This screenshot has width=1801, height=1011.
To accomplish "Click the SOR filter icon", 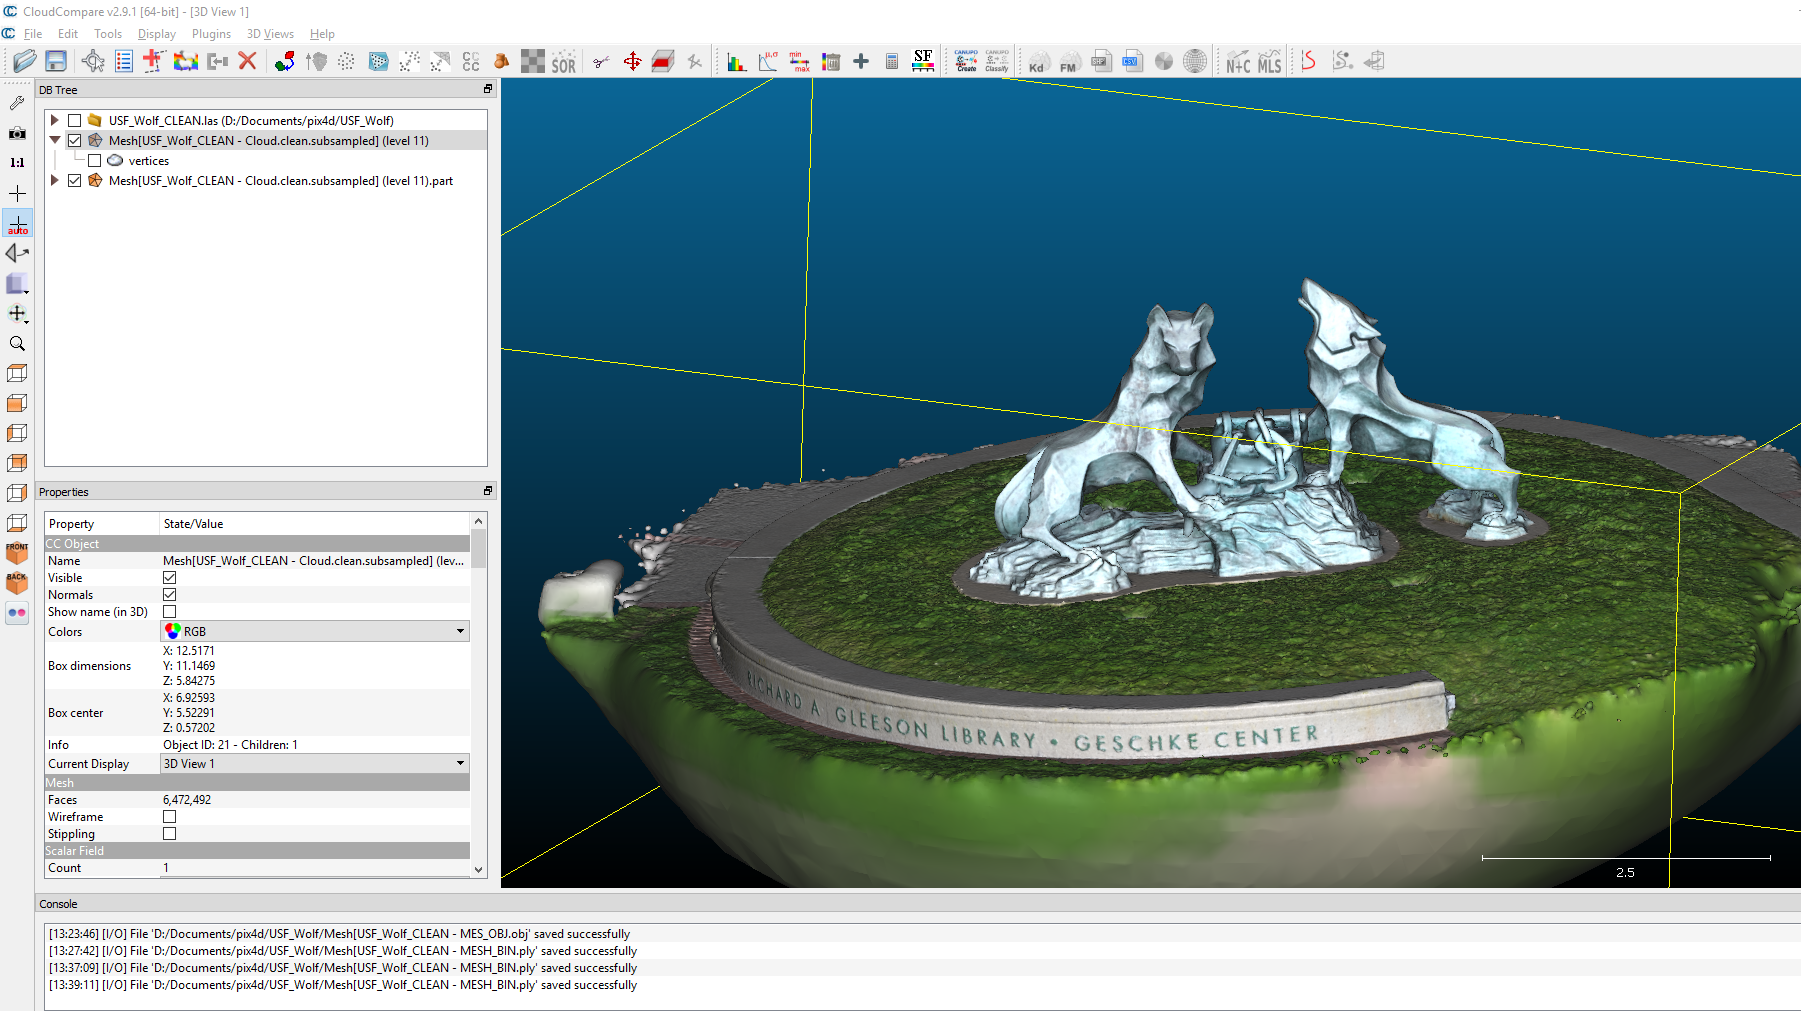I will pos(564,61).
